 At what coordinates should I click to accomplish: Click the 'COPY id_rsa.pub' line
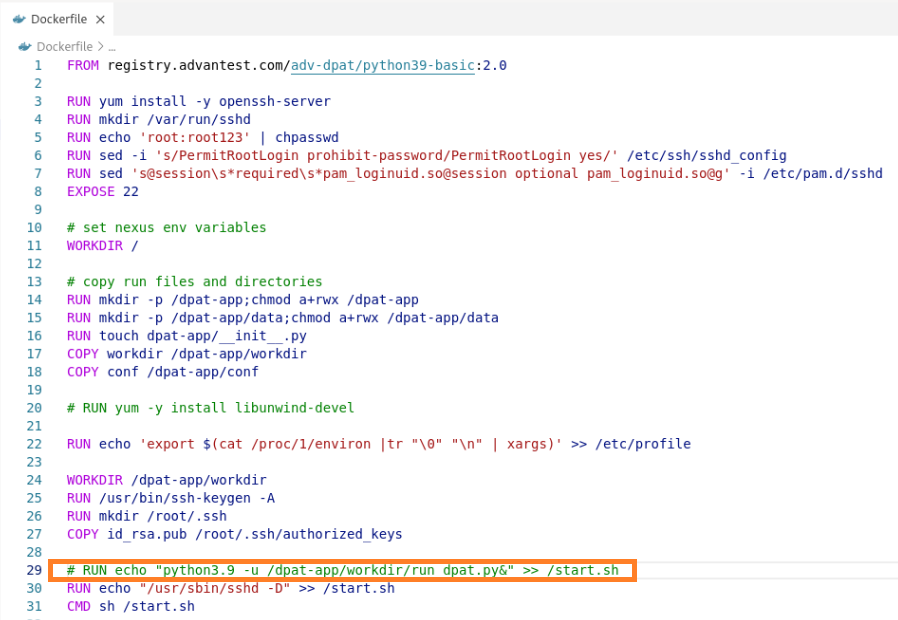(234, 534)
